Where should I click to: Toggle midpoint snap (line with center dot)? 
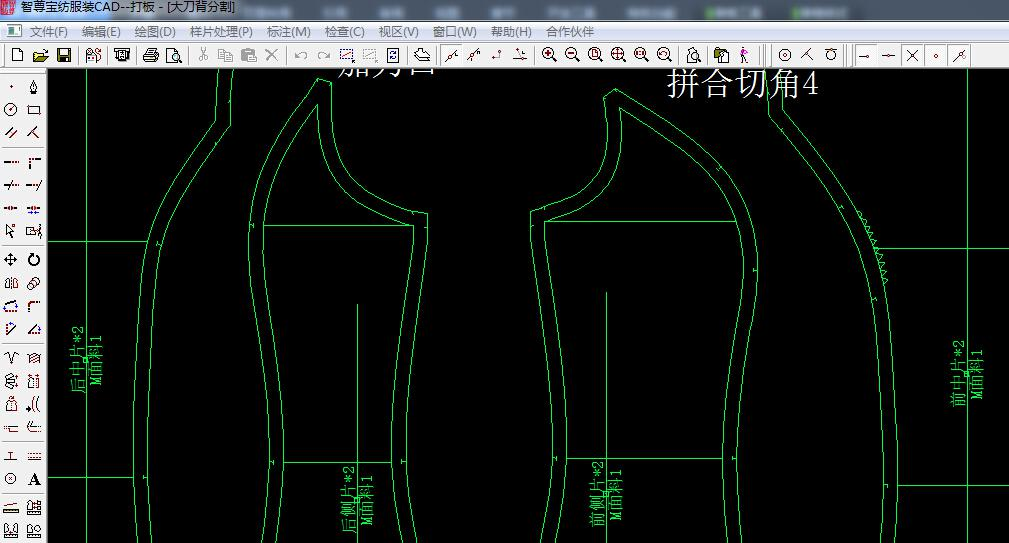click(x=889, y=56)
